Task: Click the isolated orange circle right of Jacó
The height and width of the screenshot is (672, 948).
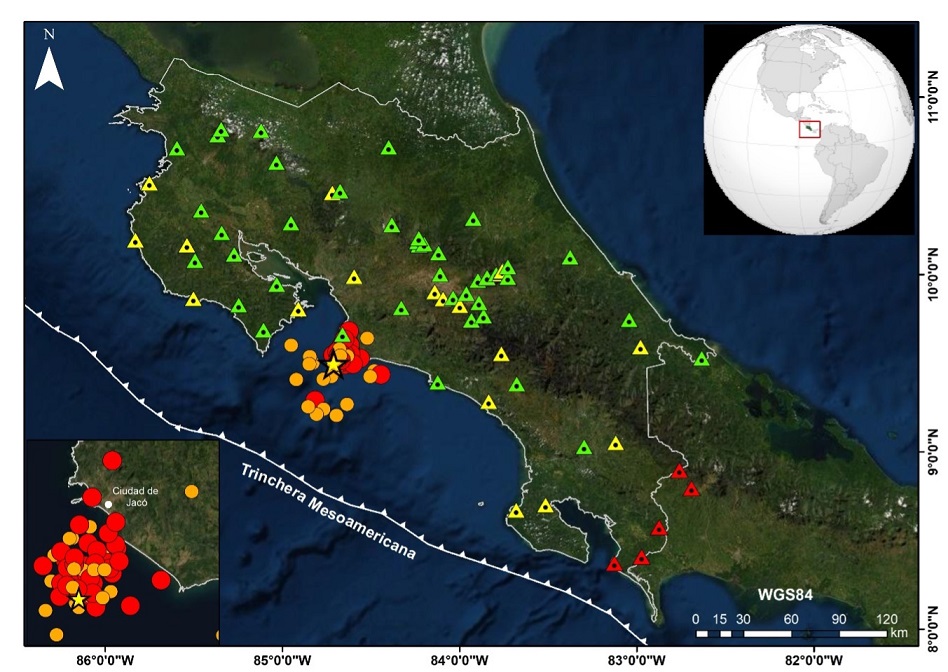Action: [192, 491]
